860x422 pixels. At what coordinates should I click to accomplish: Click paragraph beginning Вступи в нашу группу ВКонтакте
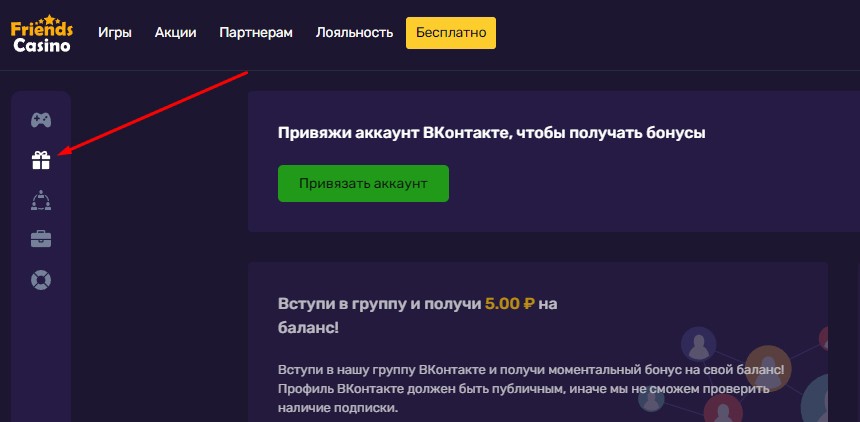coord(531,389)
